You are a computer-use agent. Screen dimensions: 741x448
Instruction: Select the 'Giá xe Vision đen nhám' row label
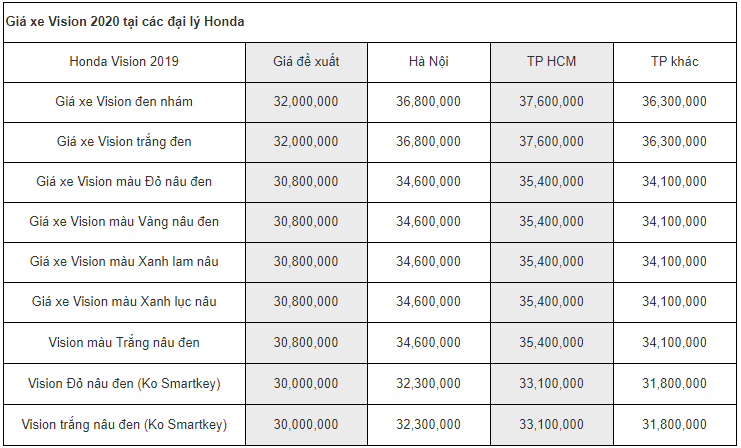click(124, 102)
